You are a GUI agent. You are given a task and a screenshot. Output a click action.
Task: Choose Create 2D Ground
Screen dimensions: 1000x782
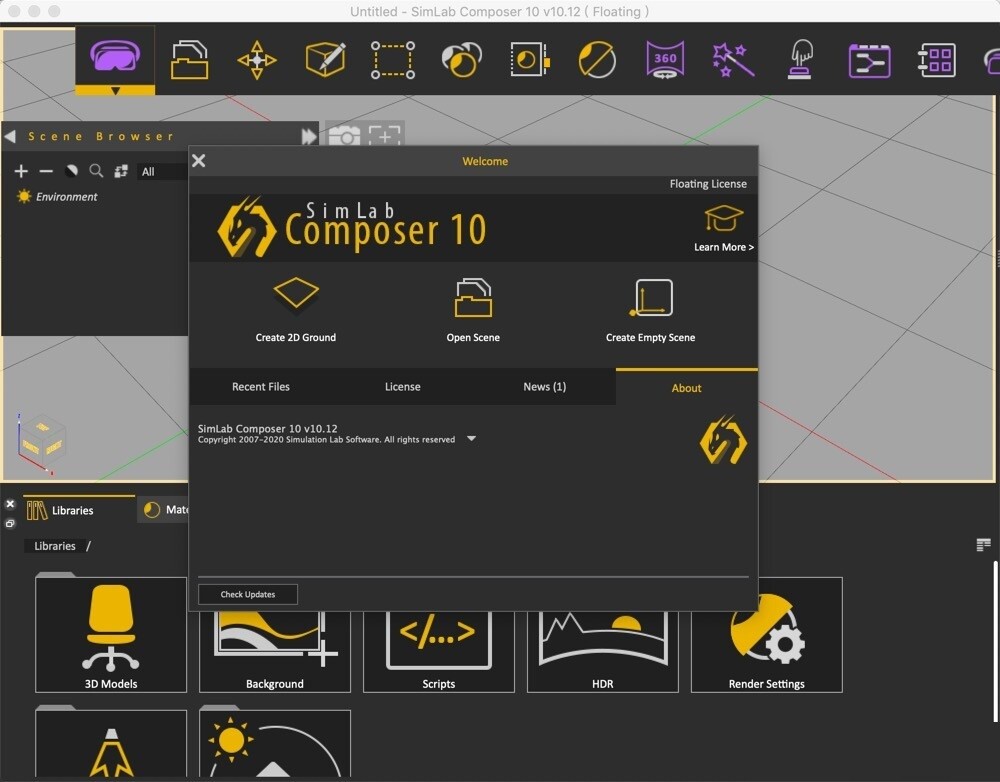coord(295,311)
